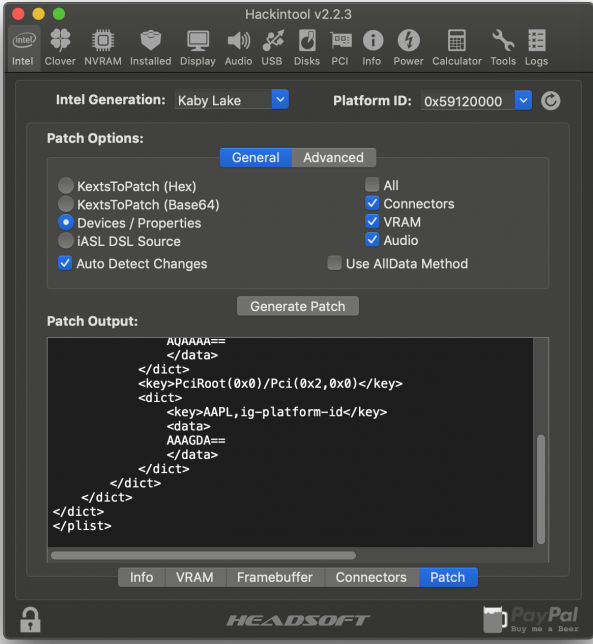Show Installed kexts section
593x644 pixels.
(x=151, y=48)
